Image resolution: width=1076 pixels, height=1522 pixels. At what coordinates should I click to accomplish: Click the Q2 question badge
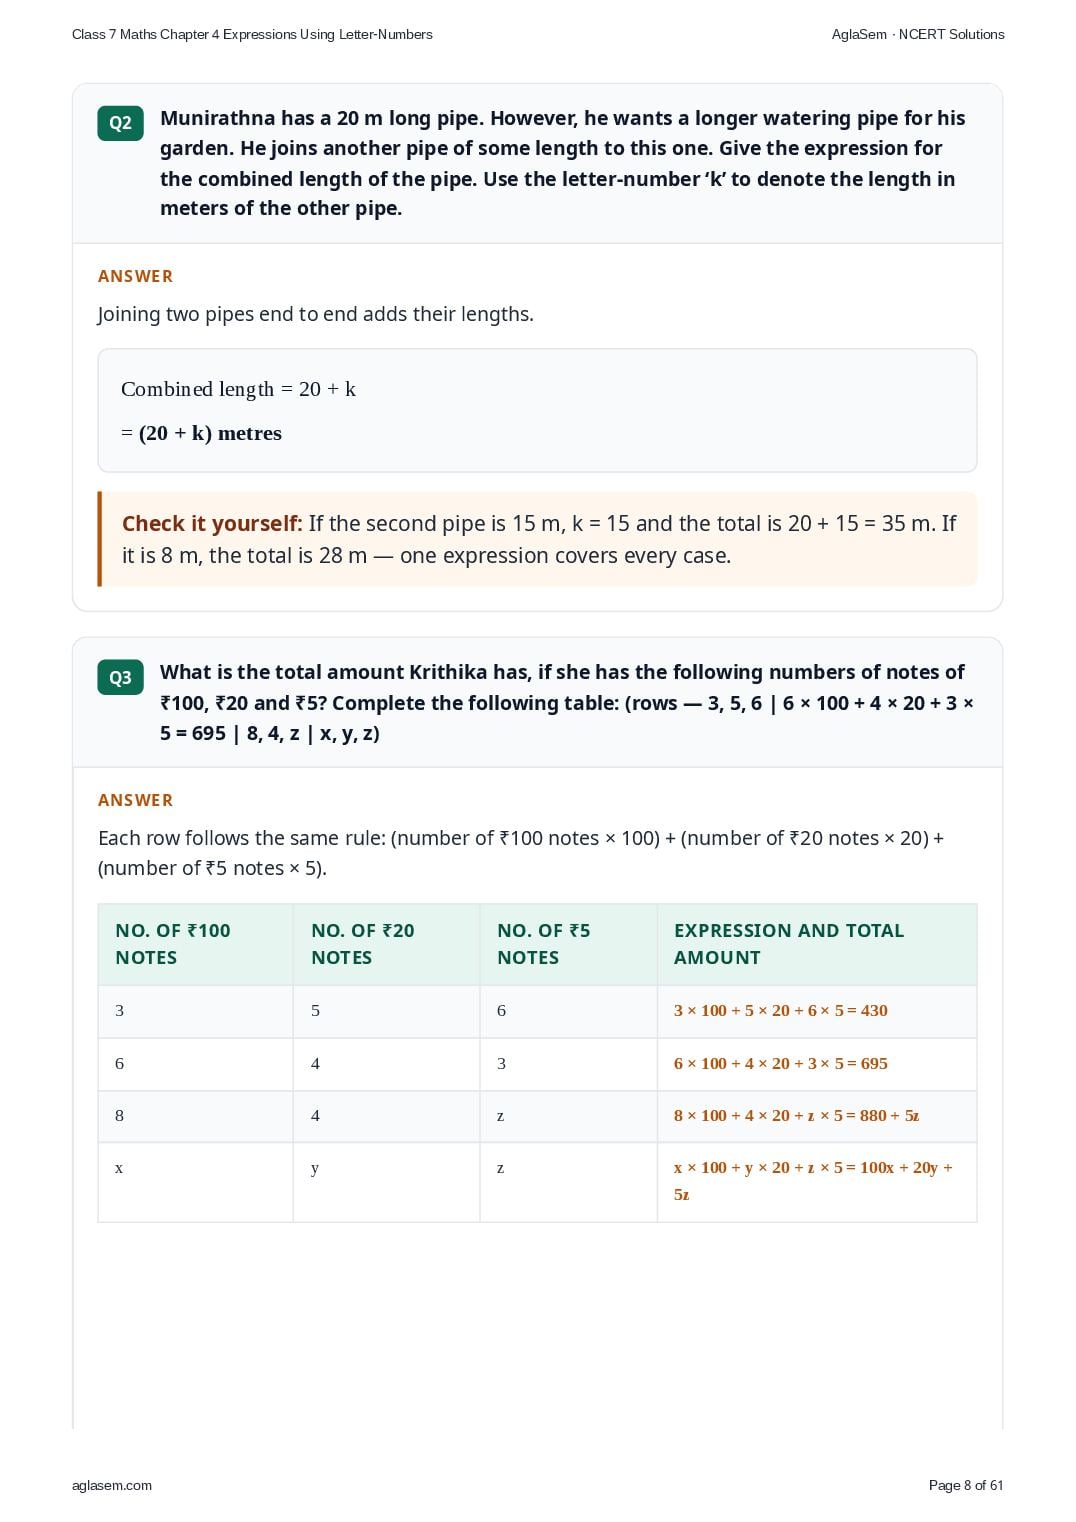(120, 123)
